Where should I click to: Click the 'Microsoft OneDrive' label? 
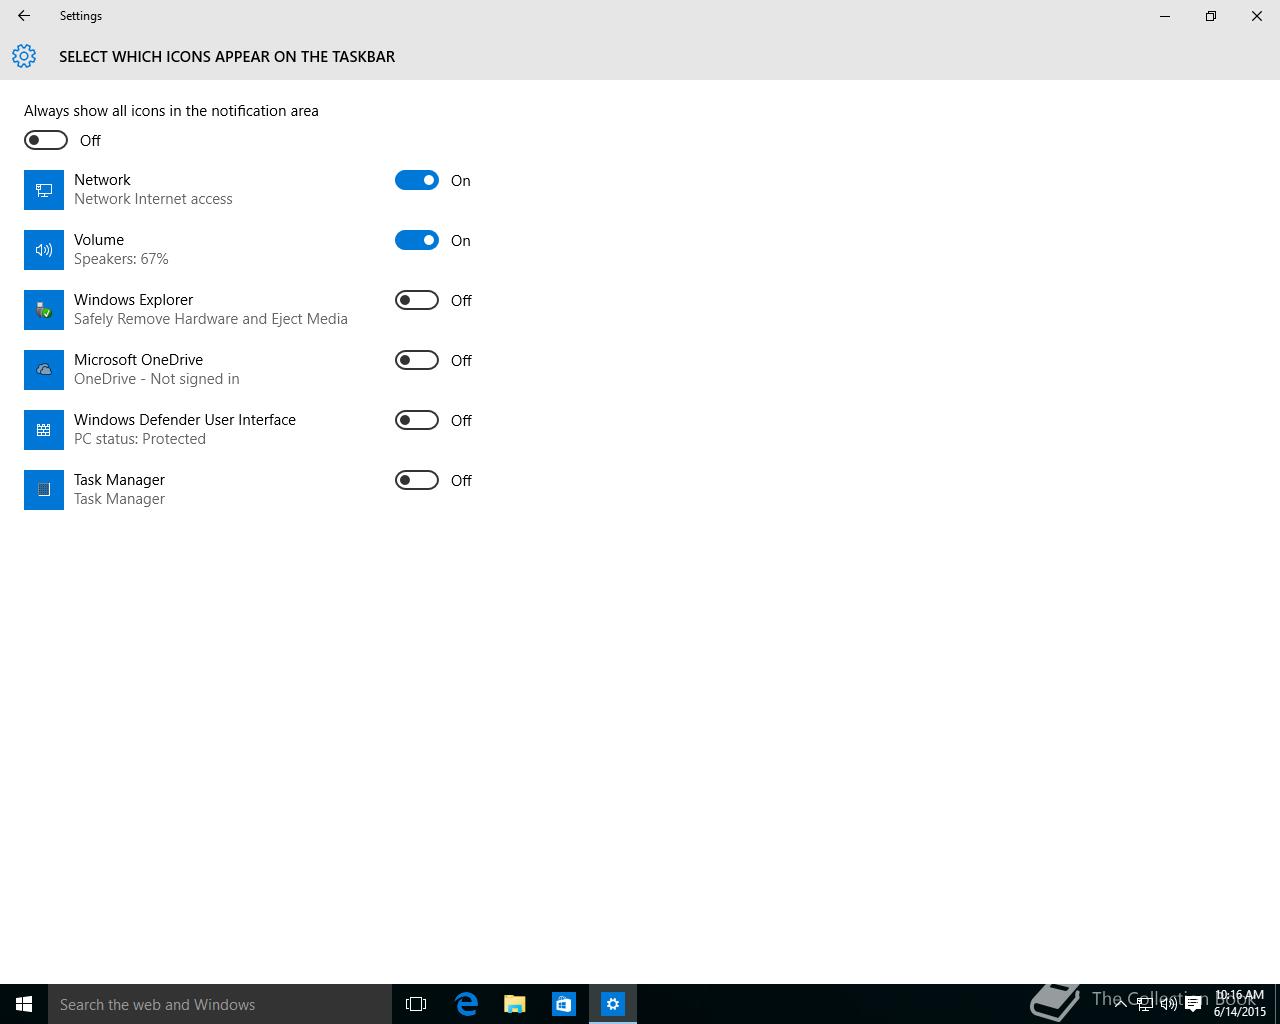[138, 360]
